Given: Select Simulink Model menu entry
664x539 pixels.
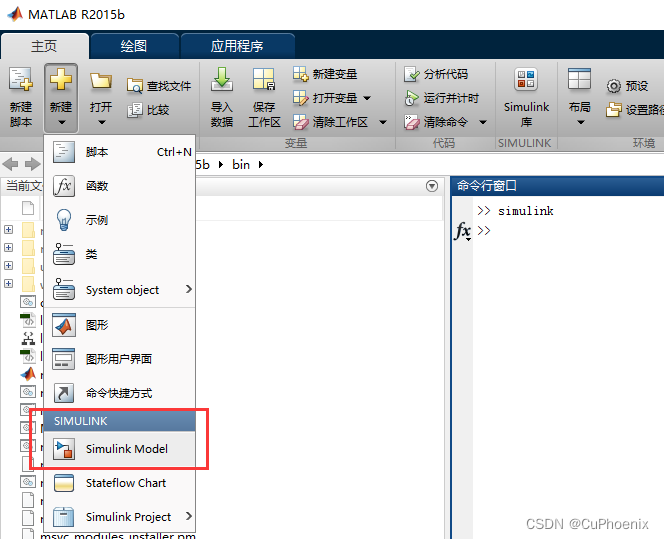Looking at the screenshot, I should click(x=120, y=449).
